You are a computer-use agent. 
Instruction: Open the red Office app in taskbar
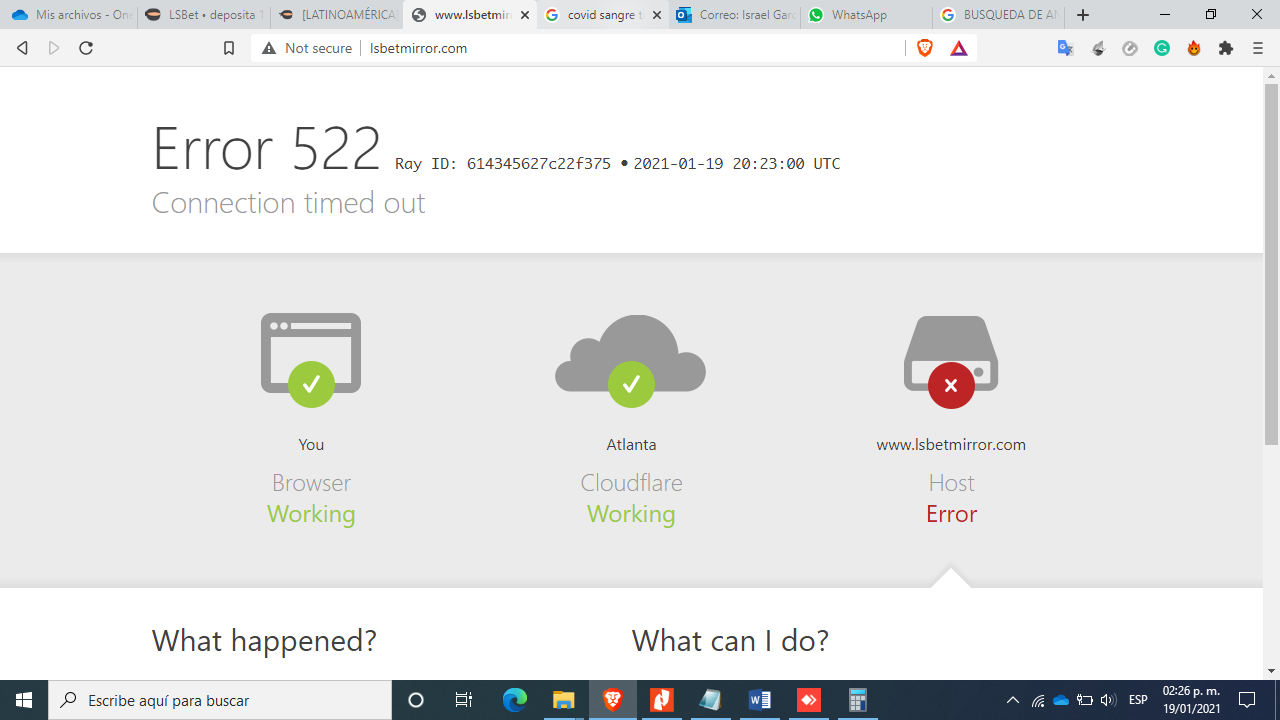[x=662, y=700]
